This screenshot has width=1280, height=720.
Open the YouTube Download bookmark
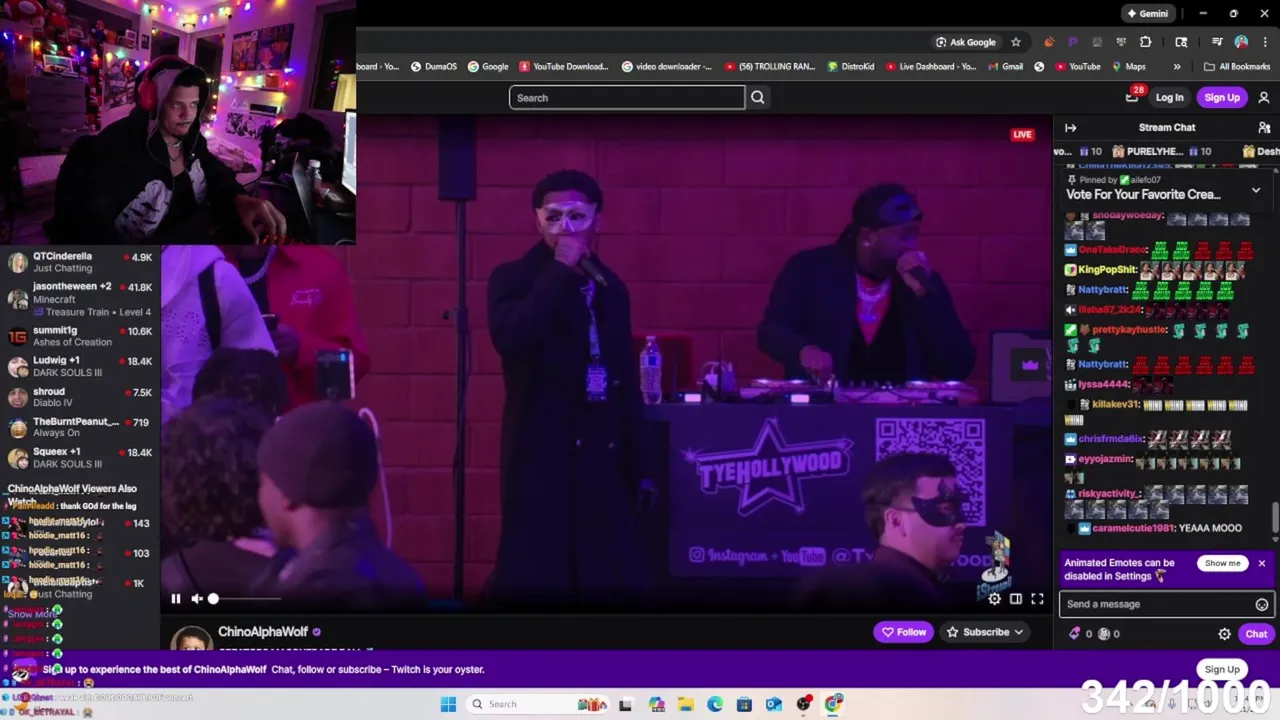tap(563, 67)
